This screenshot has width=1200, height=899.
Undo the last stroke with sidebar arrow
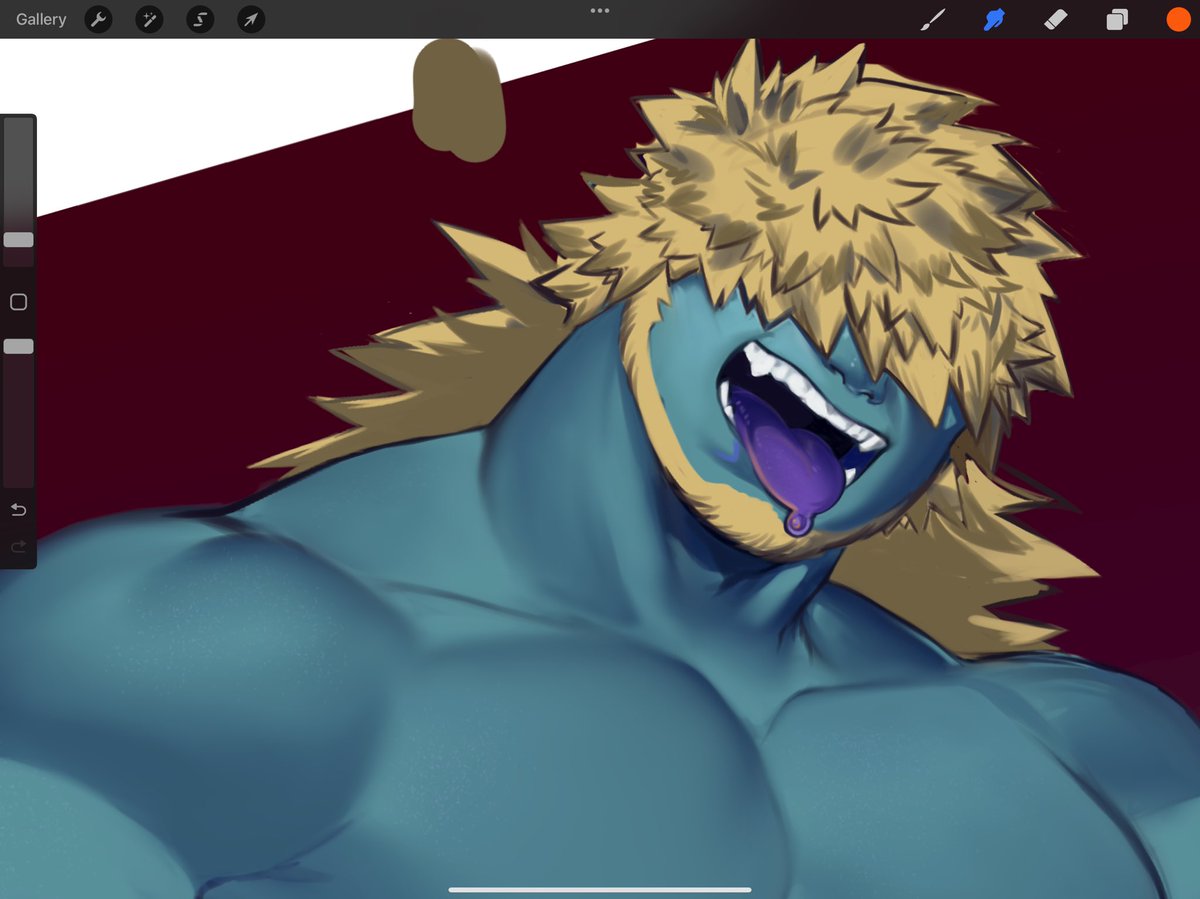tap(18, 510)
